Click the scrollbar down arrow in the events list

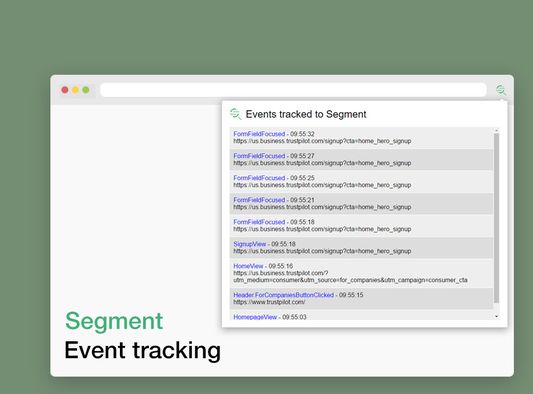coord(496,316)
